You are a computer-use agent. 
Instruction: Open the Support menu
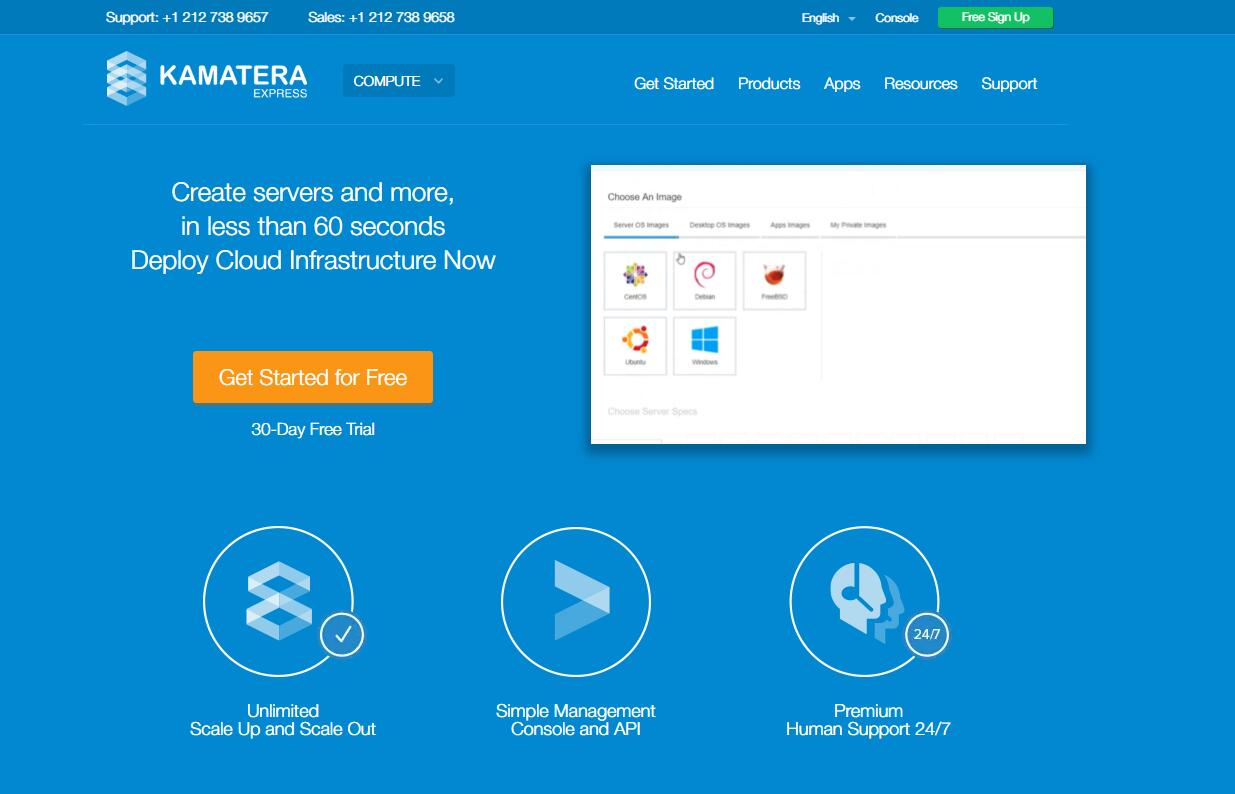(x=1009, y=84)
